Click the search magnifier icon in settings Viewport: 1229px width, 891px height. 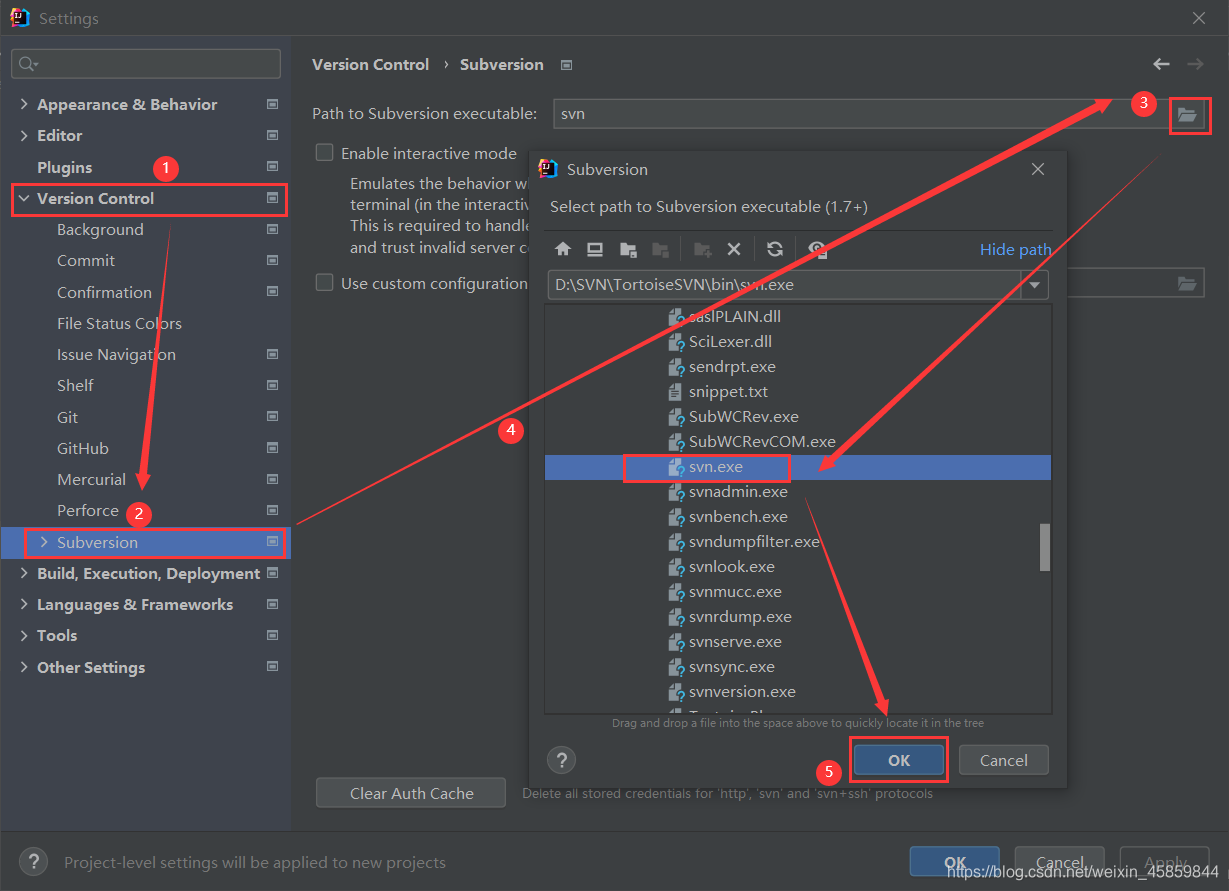pos(27,64)
